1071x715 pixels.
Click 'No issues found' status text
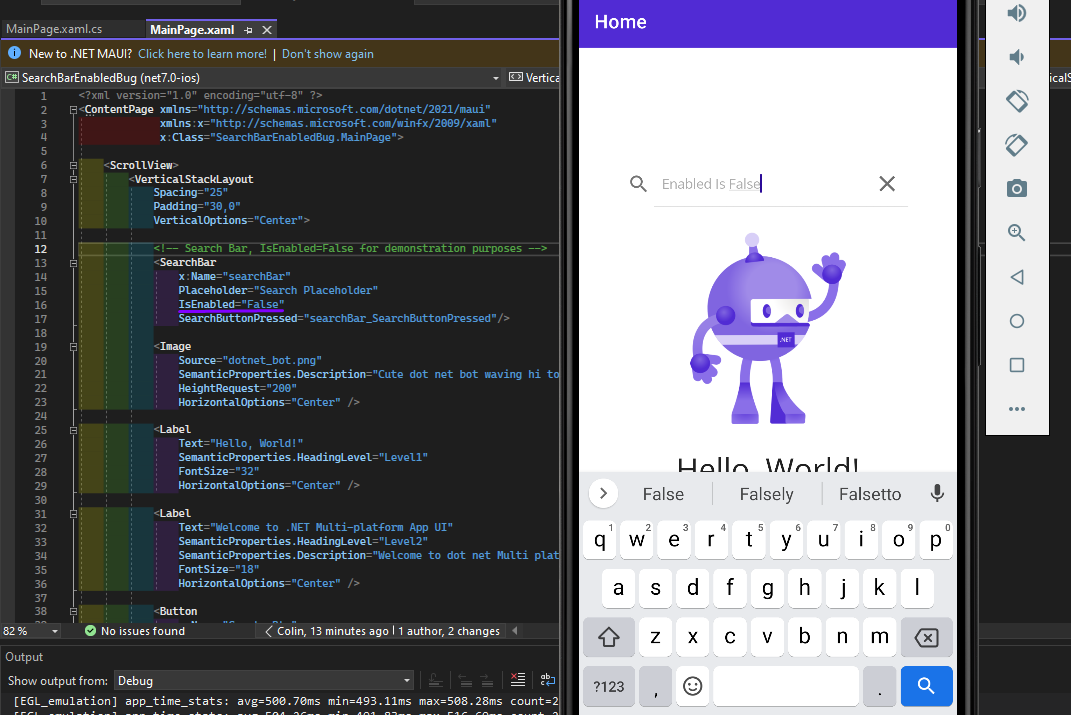pos(143,631)
